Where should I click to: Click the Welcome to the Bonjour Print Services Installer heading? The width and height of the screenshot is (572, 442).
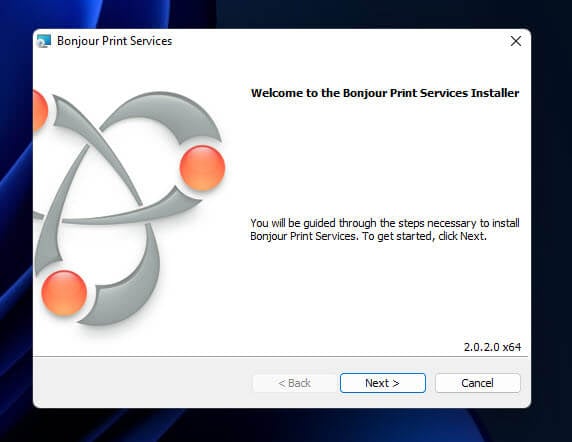tap(385, 93)
